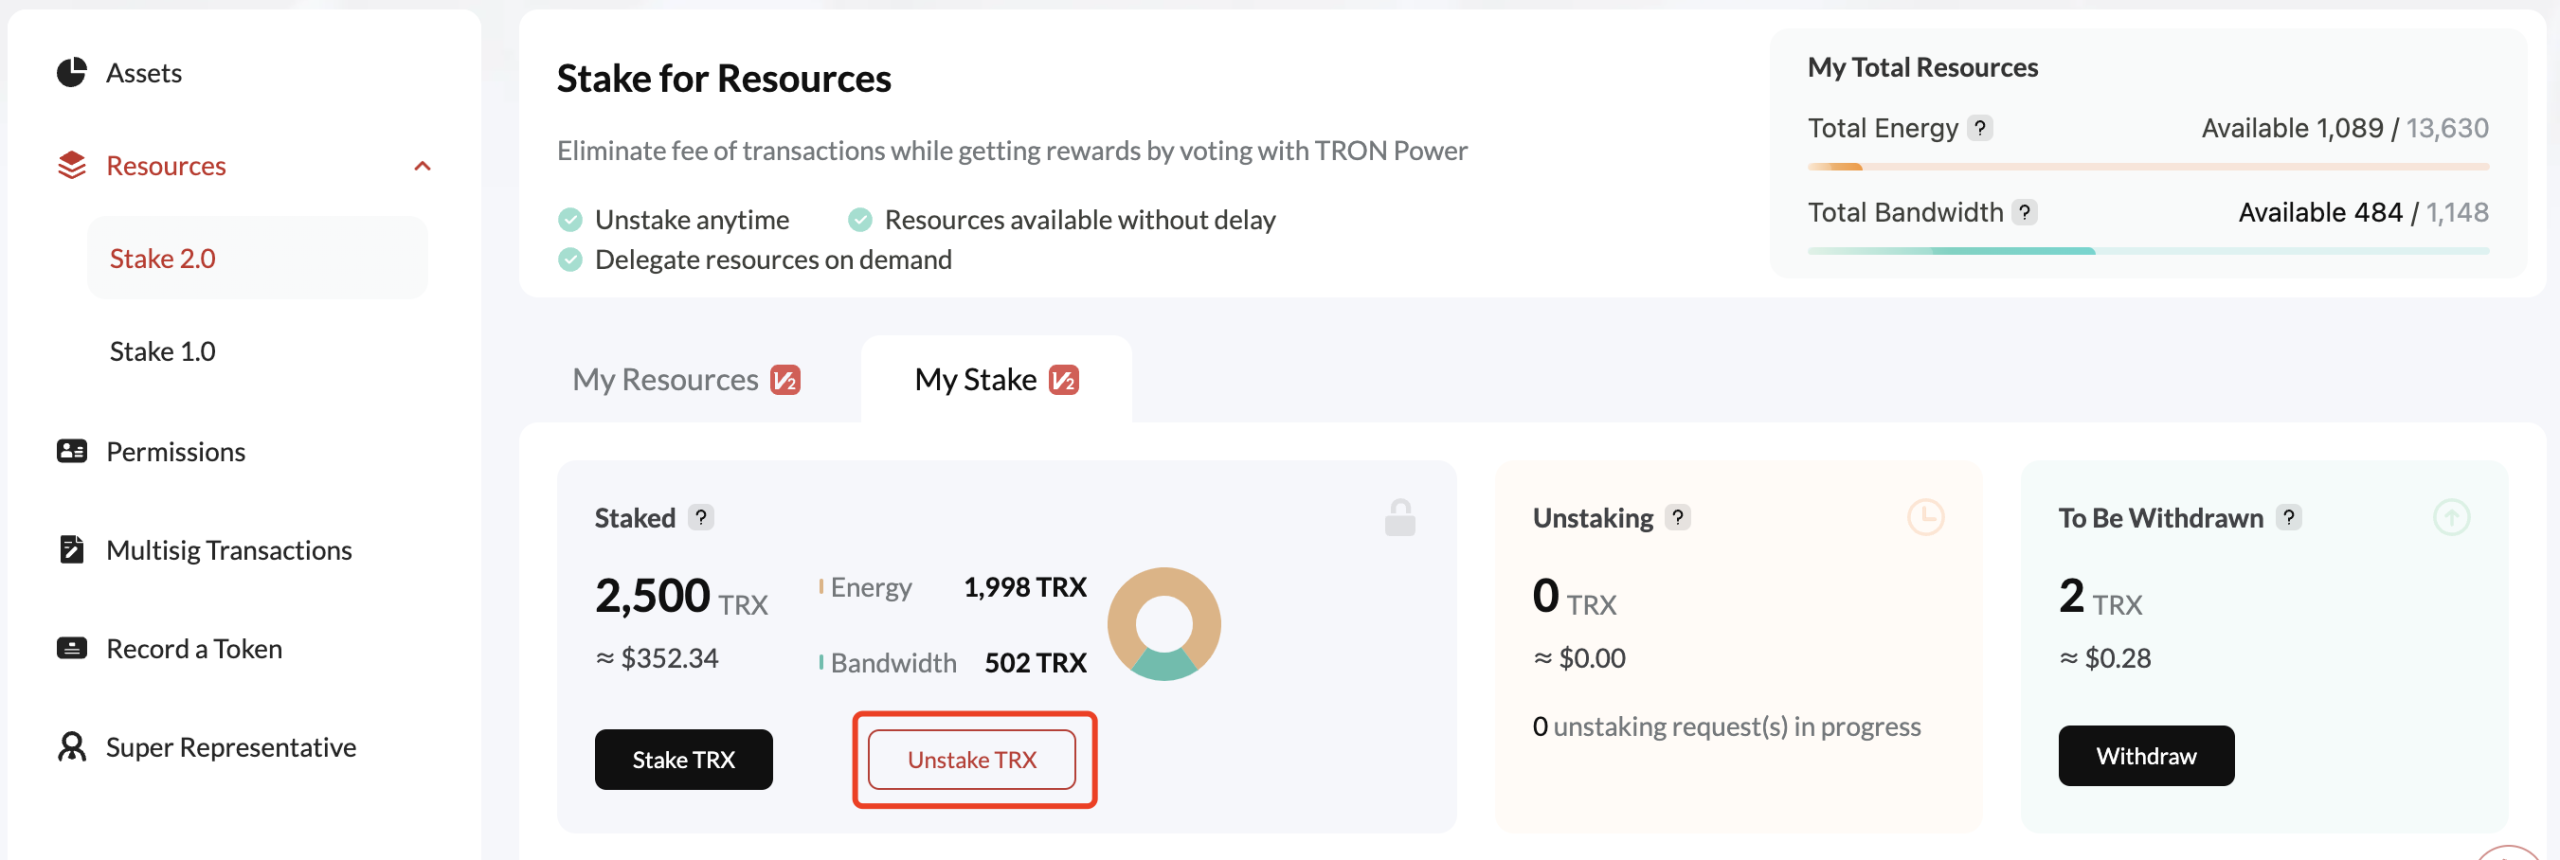This screenshot has width=2560, height=860.
Task: Switch to the My Resources tab
Action: [x=686, y=380]
